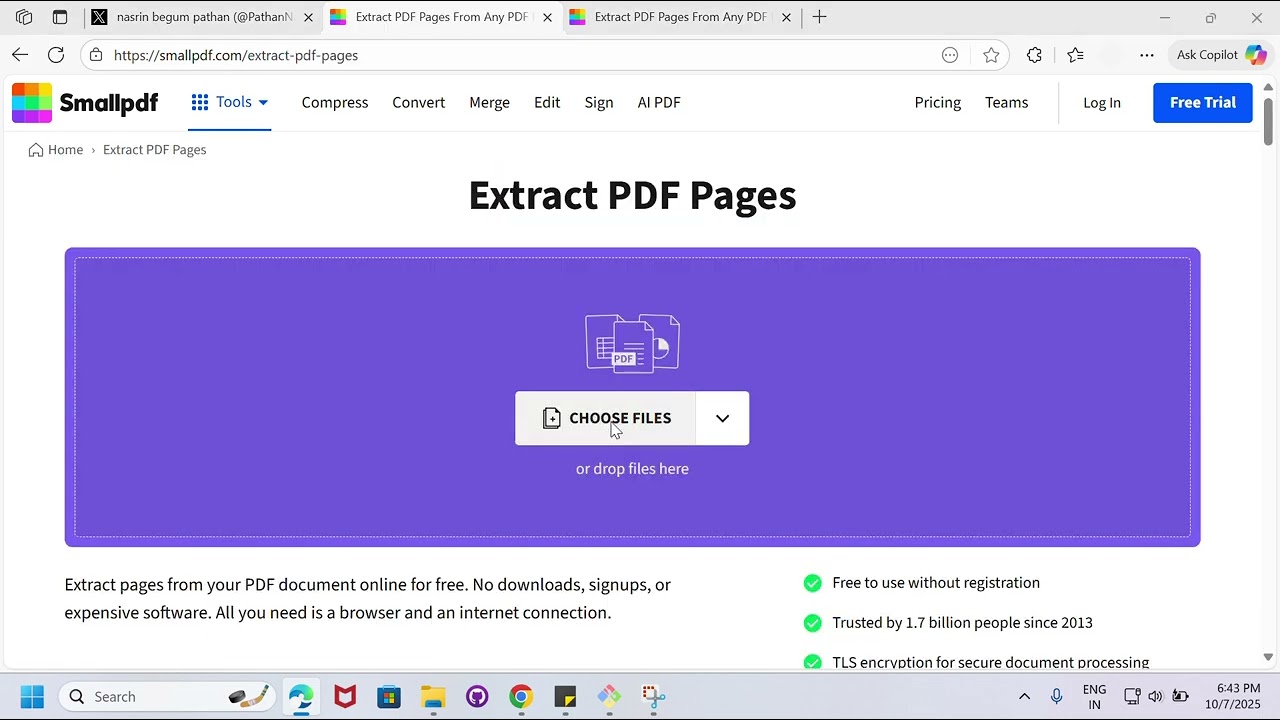1280x720 pixels.
Task: Show hidden system tray icons
Action: (x=1024, y=696)
